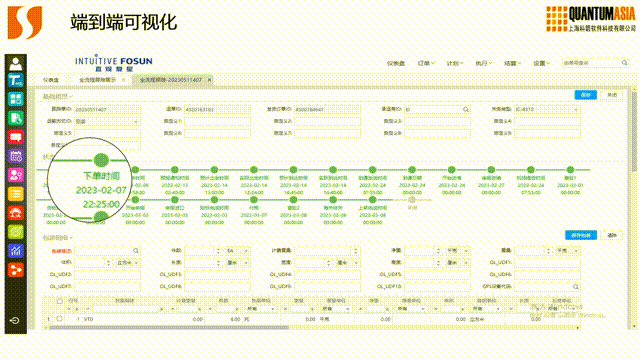Expand the 订单 top menu
Viewport: 640px width, 360px height.
point(426,63)
